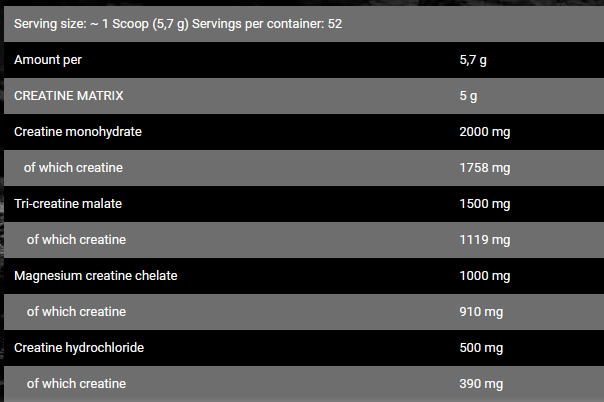Click the 1500 mg value

(484, 204)
